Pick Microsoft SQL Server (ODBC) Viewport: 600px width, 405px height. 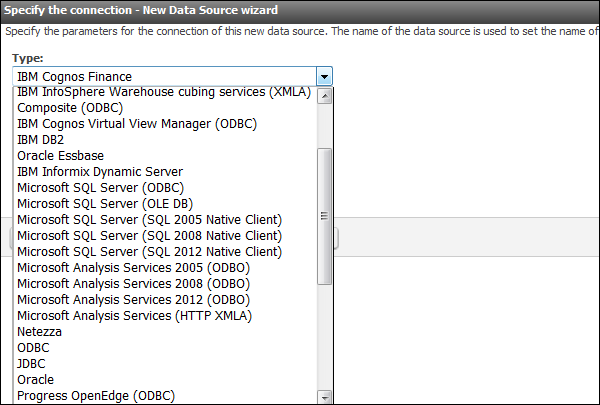[100, 188]
